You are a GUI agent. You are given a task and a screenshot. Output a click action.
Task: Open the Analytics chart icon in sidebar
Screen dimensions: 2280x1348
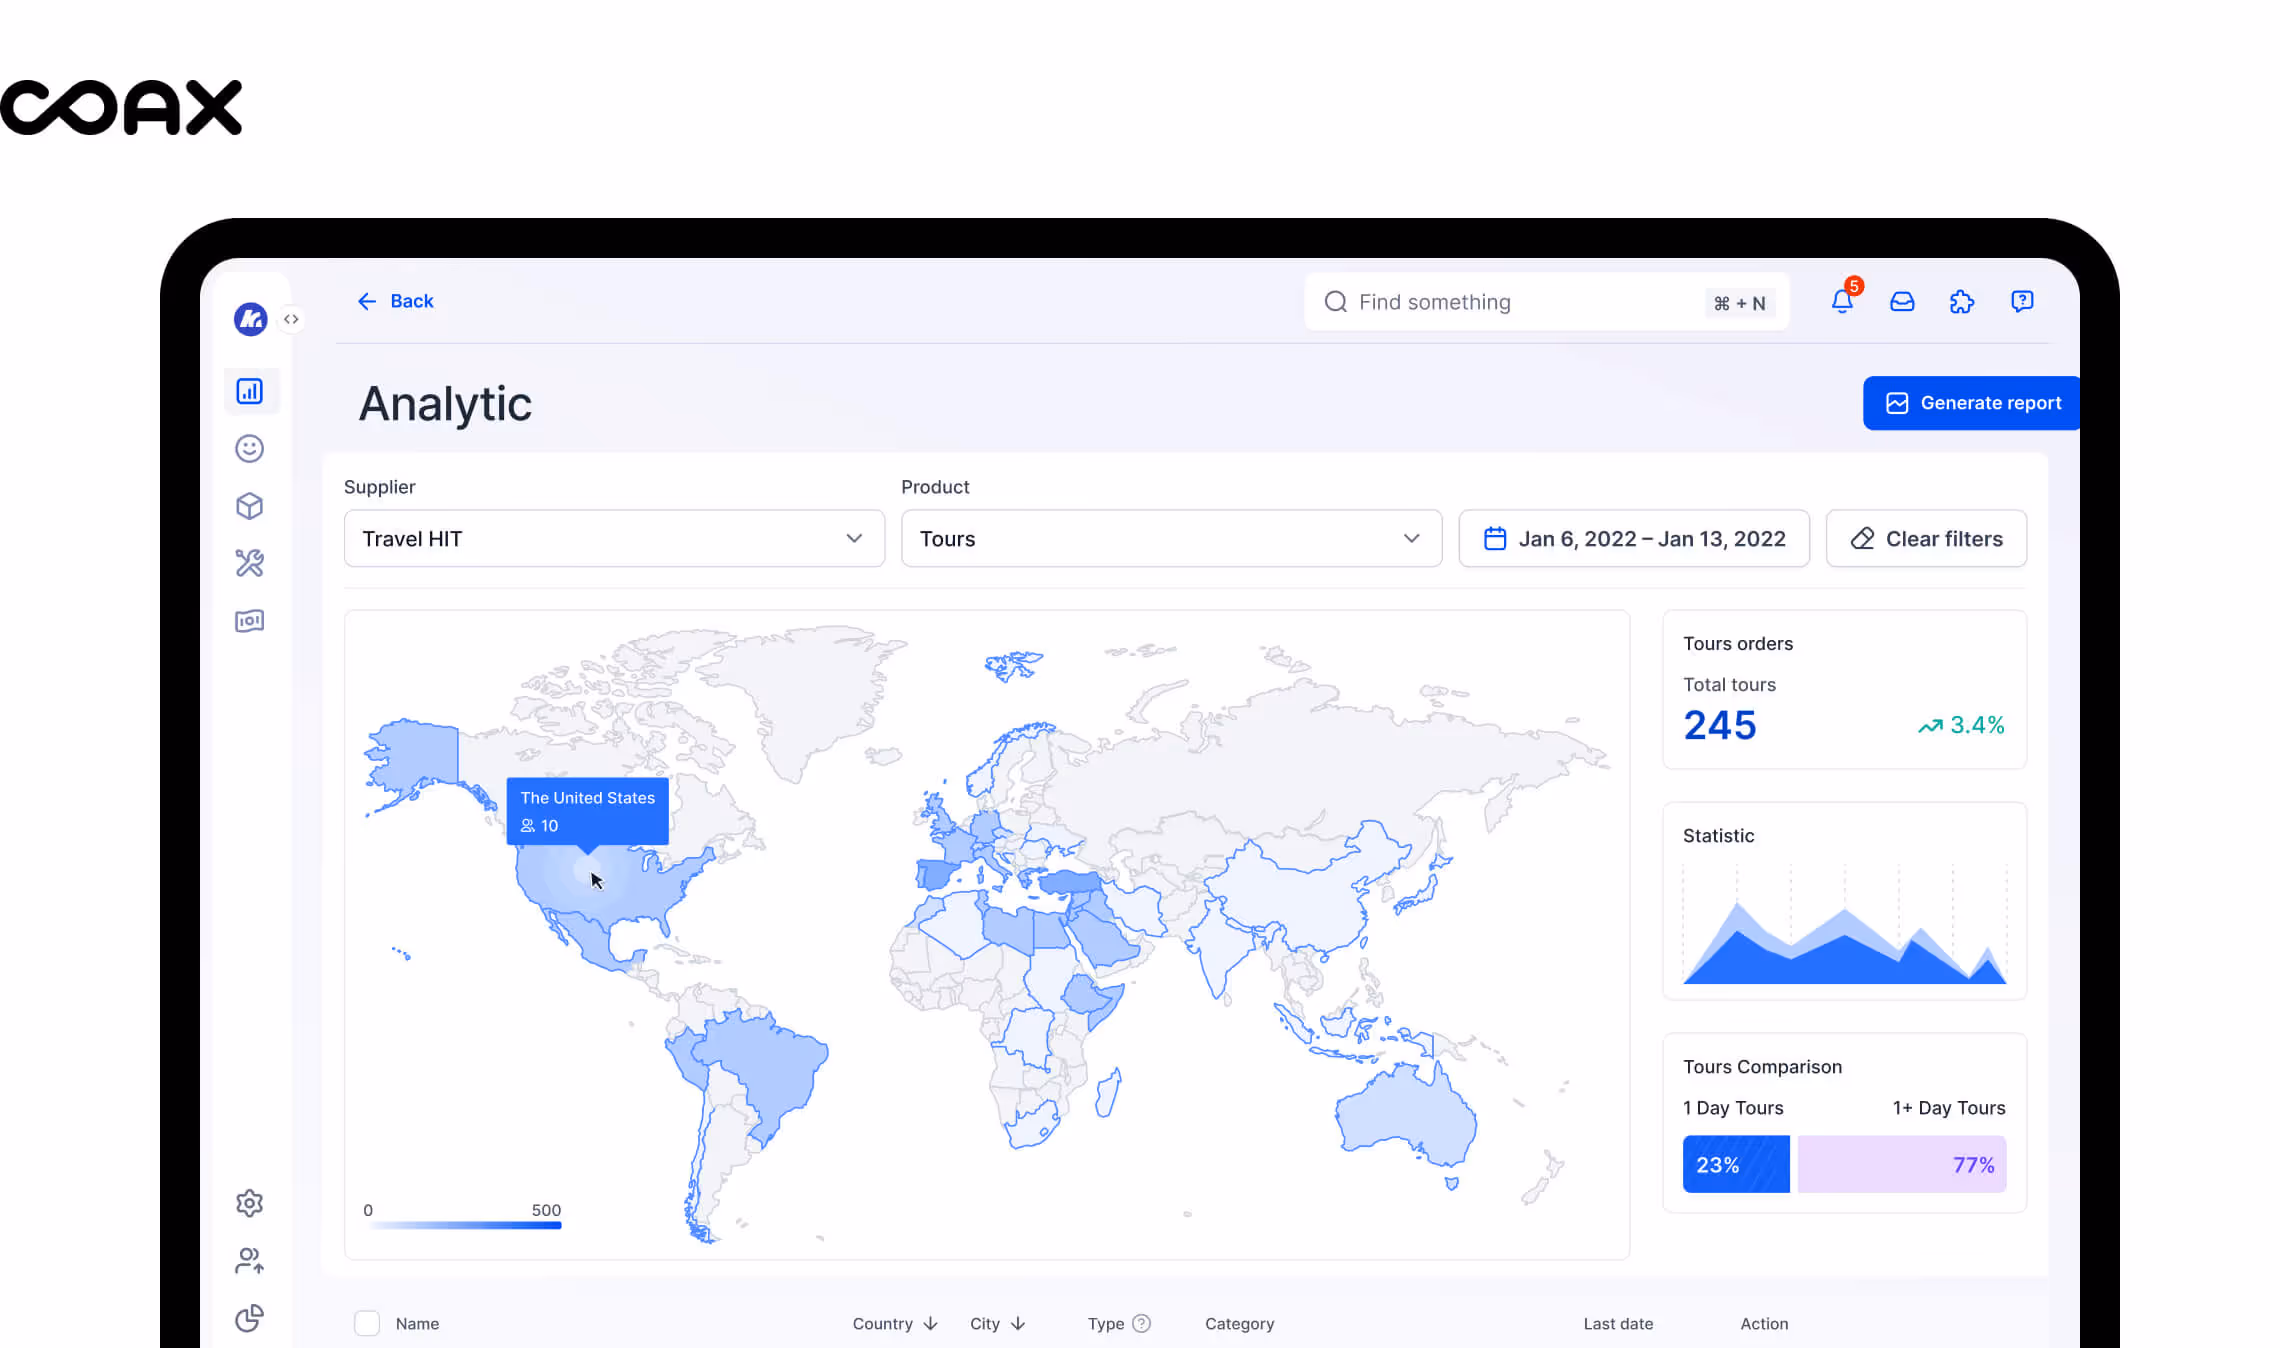tap(249, 391)
